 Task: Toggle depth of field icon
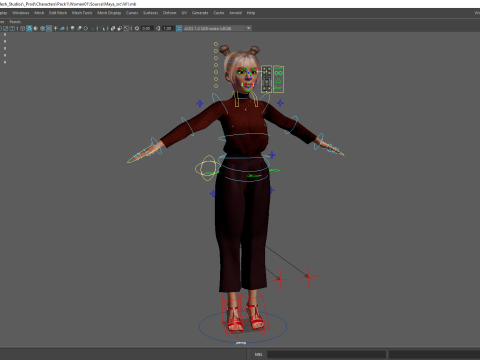coord(92,28)
